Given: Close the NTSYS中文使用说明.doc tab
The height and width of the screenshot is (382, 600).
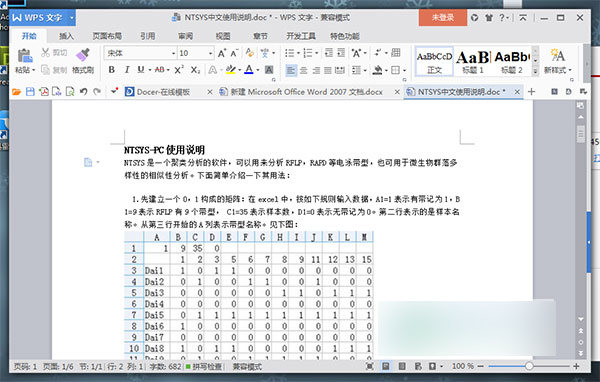Looking at the screenshot, I should (517, 92).
